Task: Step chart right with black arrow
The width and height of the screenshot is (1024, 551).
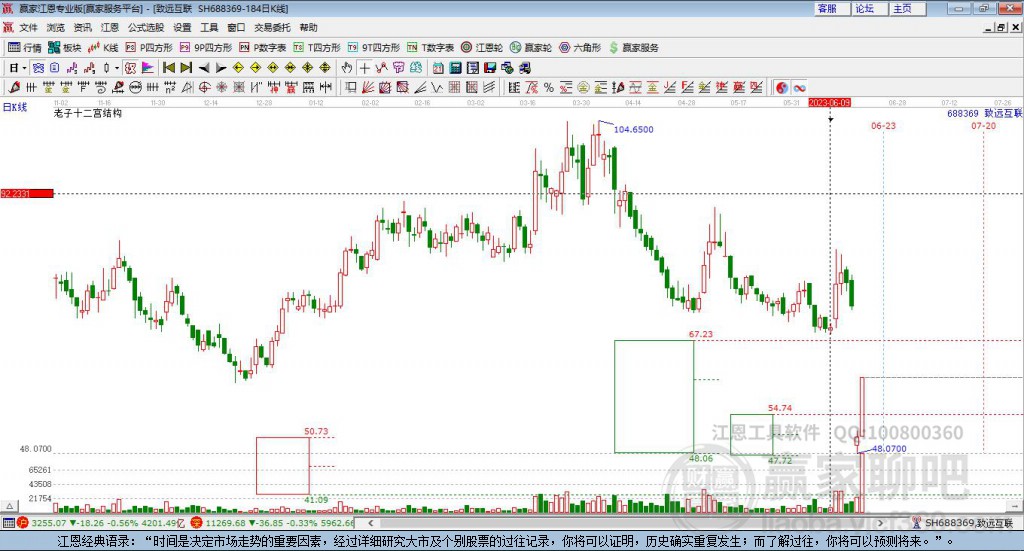Action: (x=221, y=68)
